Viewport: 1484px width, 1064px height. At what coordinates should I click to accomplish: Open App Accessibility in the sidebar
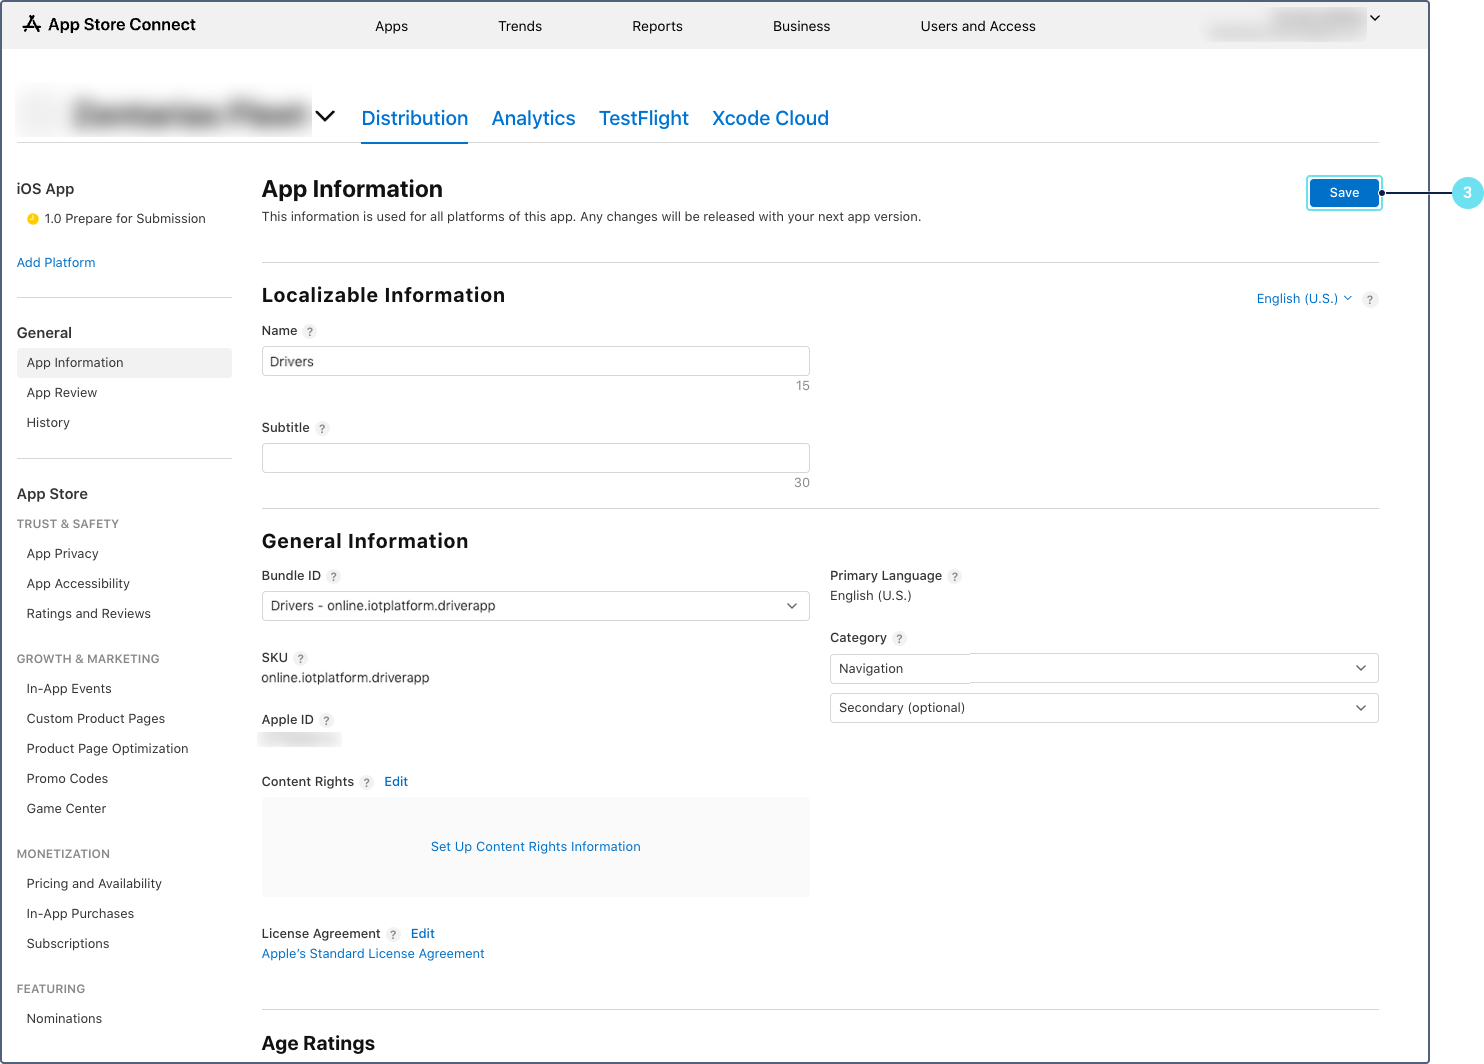(78, 584)
